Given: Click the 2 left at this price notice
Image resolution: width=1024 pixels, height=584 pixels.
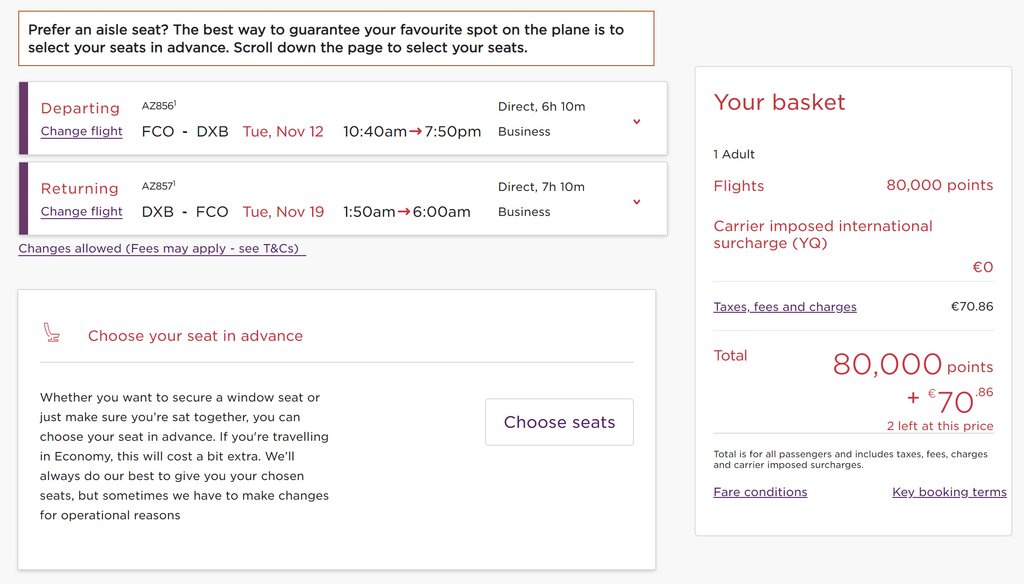Looking at the screenshot, I should coord(940,426).
